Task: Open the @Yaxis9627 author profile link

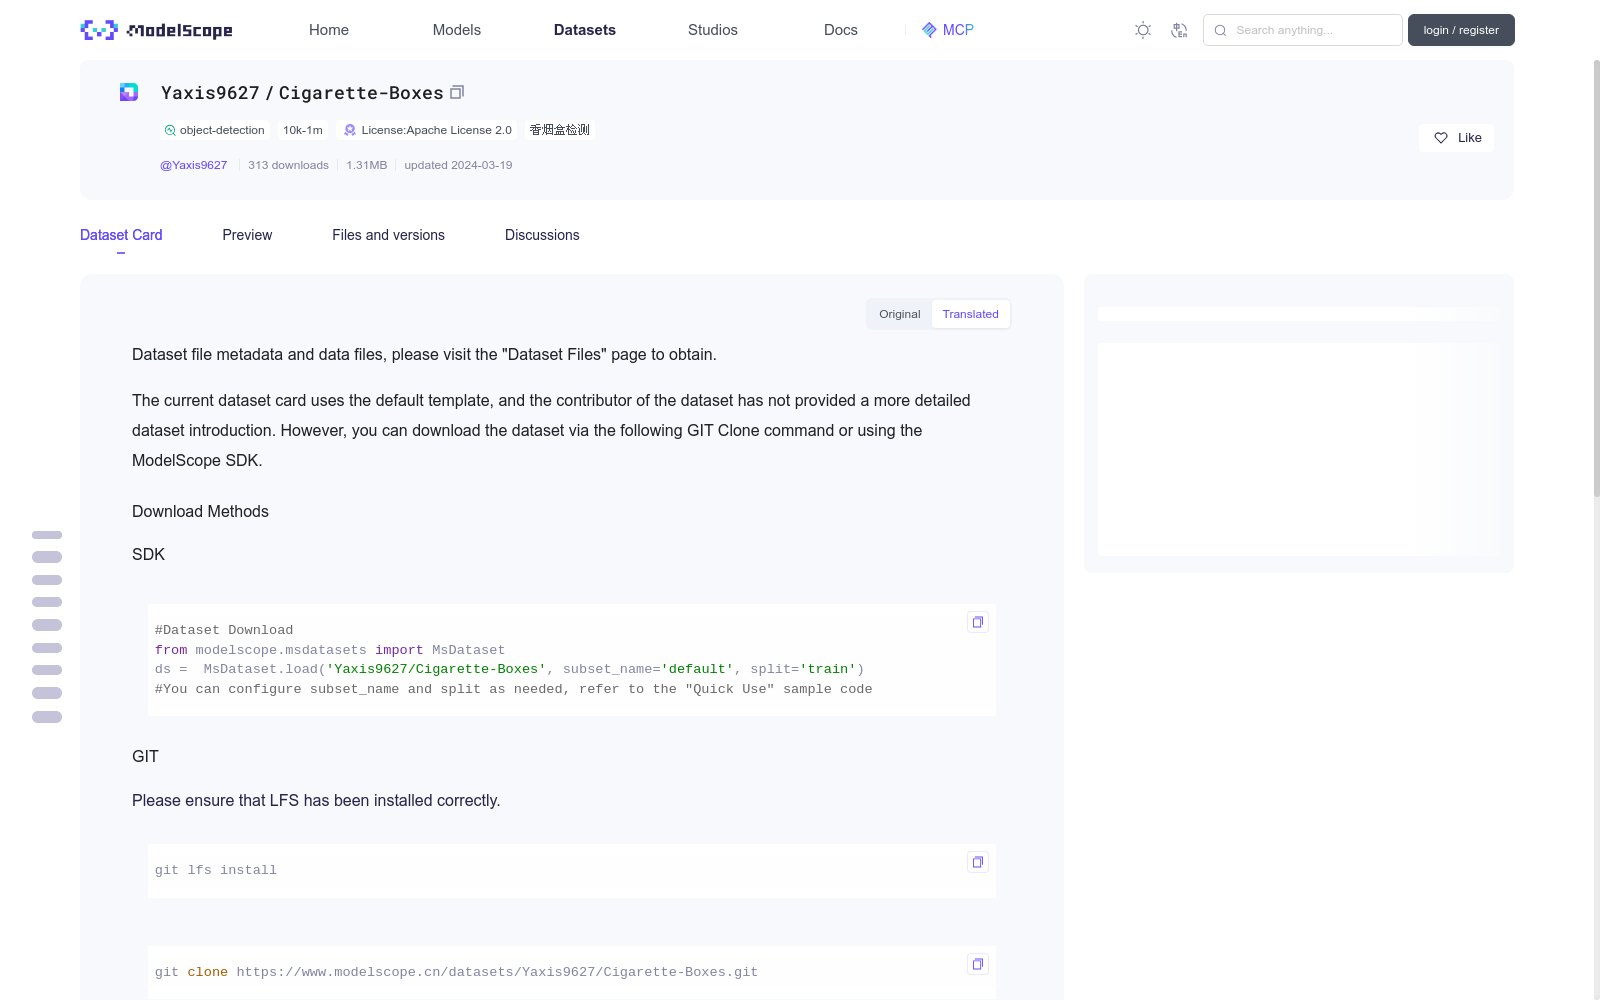Action: coord(194,165)
